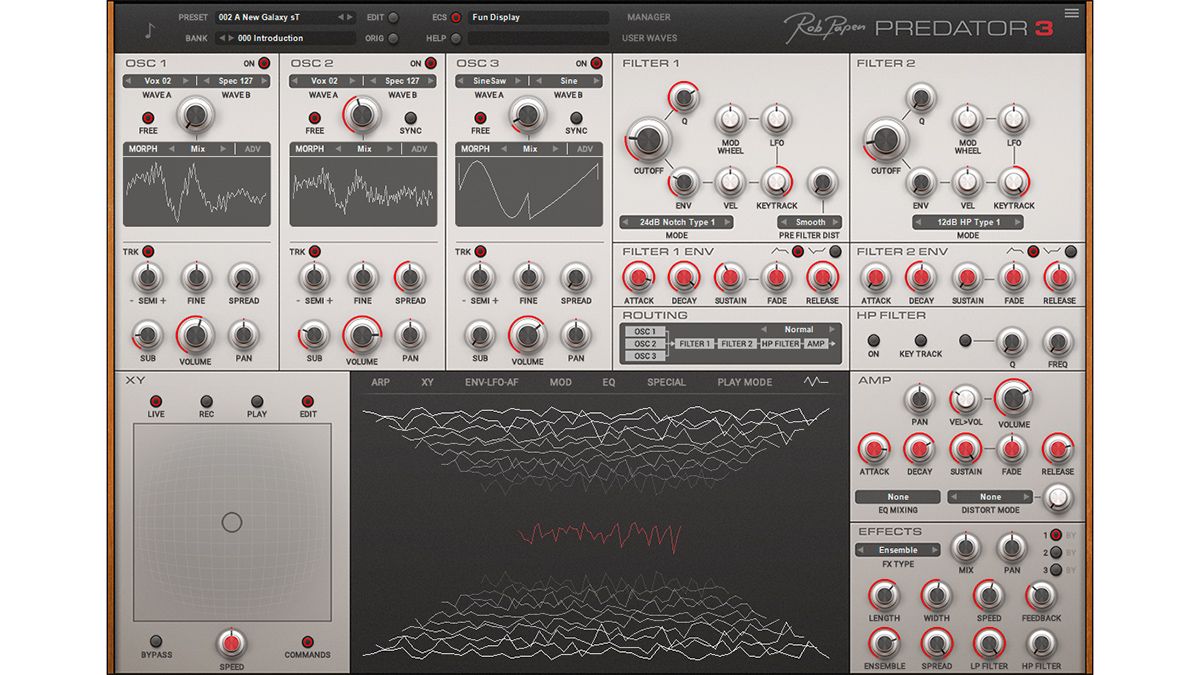Turn the CUTOFF knob in FILTER 1
The width and height of the screenshot is (1200, 675).
tap(650, 141)
